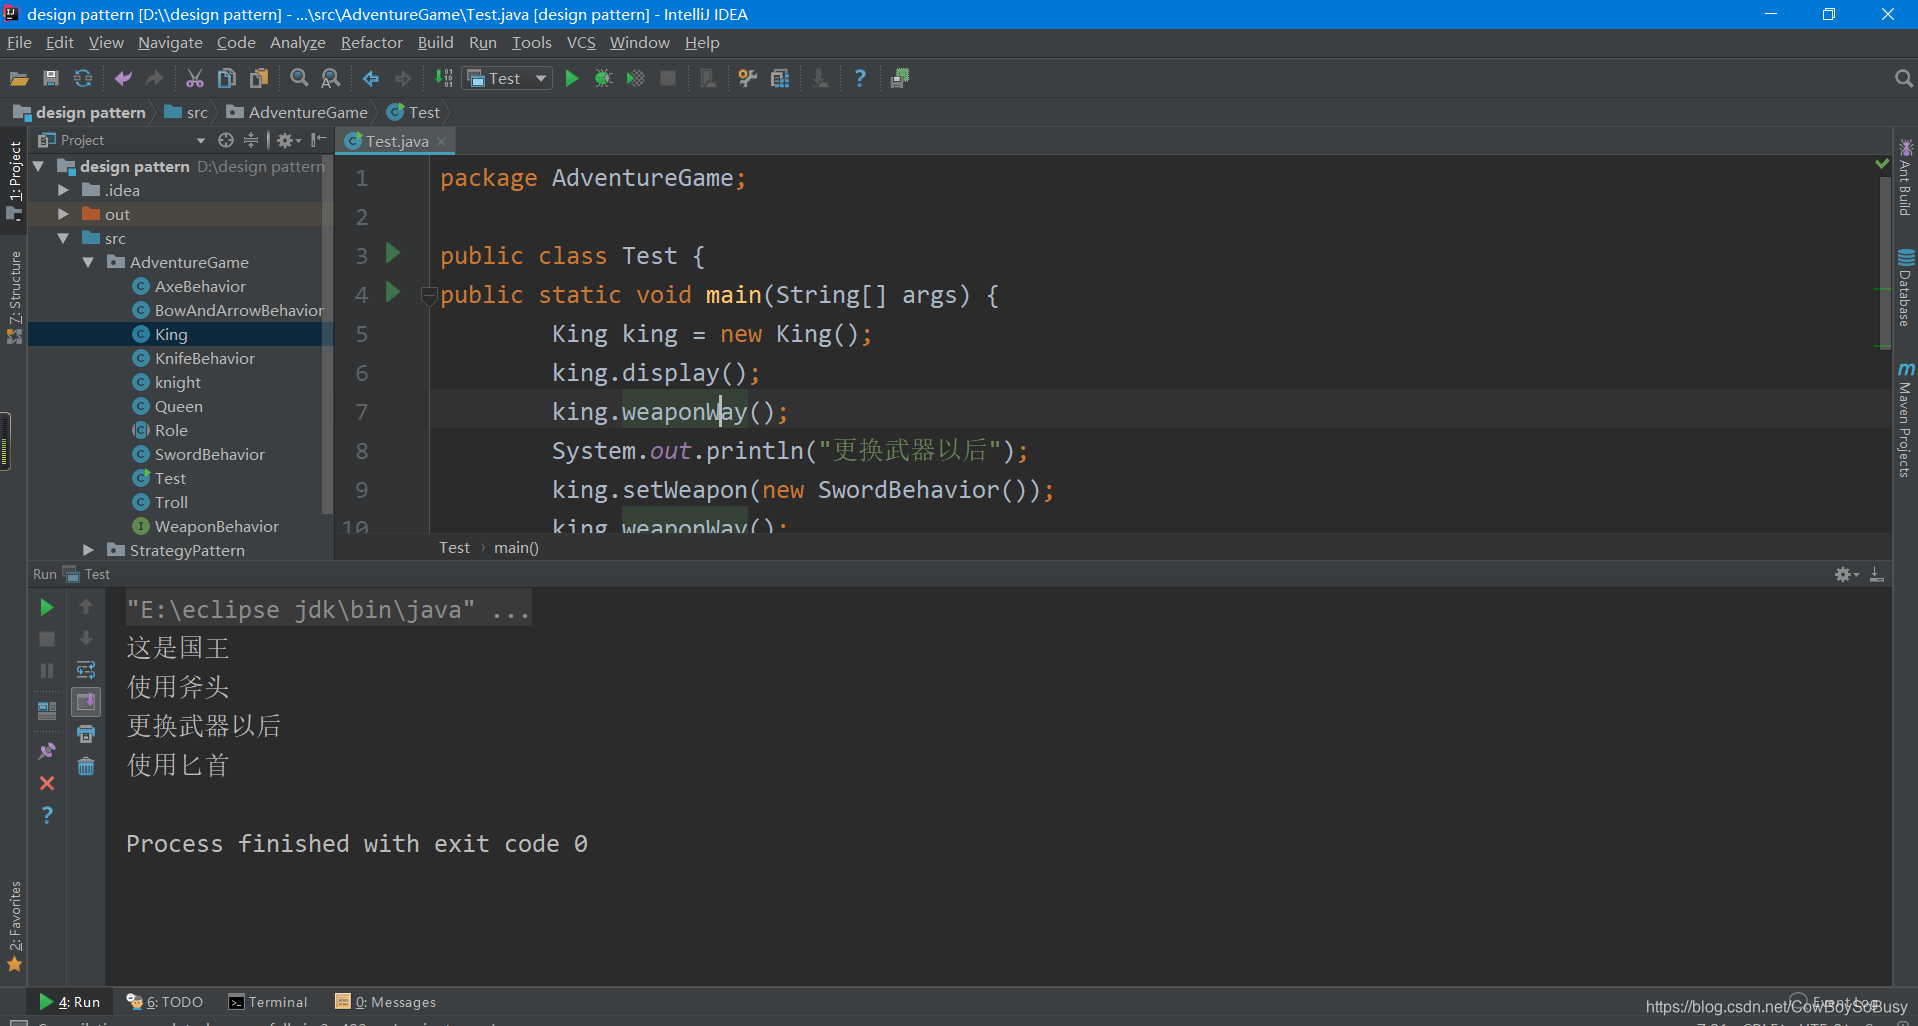
Task: Open the Build menu
Action: [435, 42]
